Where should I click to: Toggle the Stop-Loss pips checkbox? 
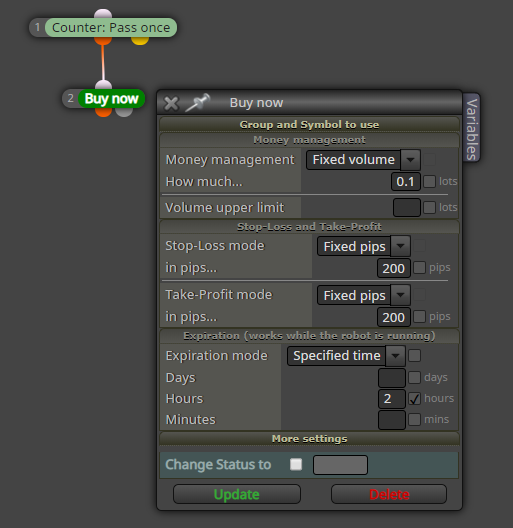(419, 268)
